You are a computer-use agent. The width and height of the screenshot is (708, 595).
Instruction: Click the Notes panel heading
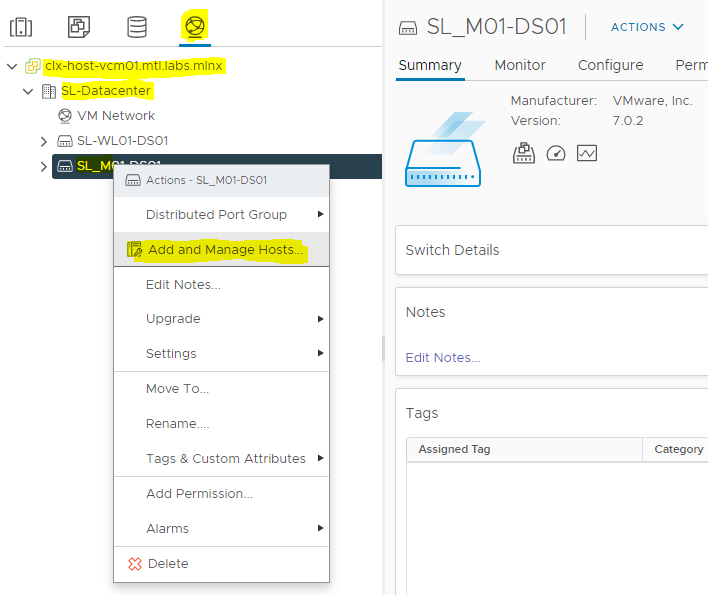pos(426,312)
